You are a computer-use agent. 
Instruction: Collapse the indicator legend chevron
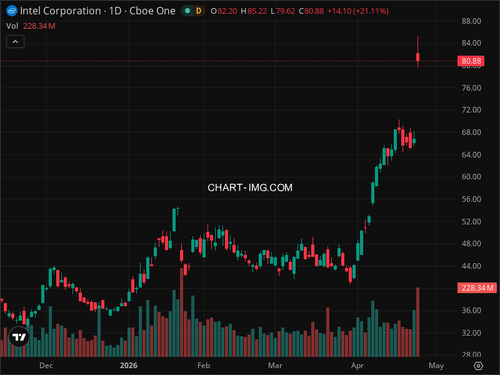15,42
